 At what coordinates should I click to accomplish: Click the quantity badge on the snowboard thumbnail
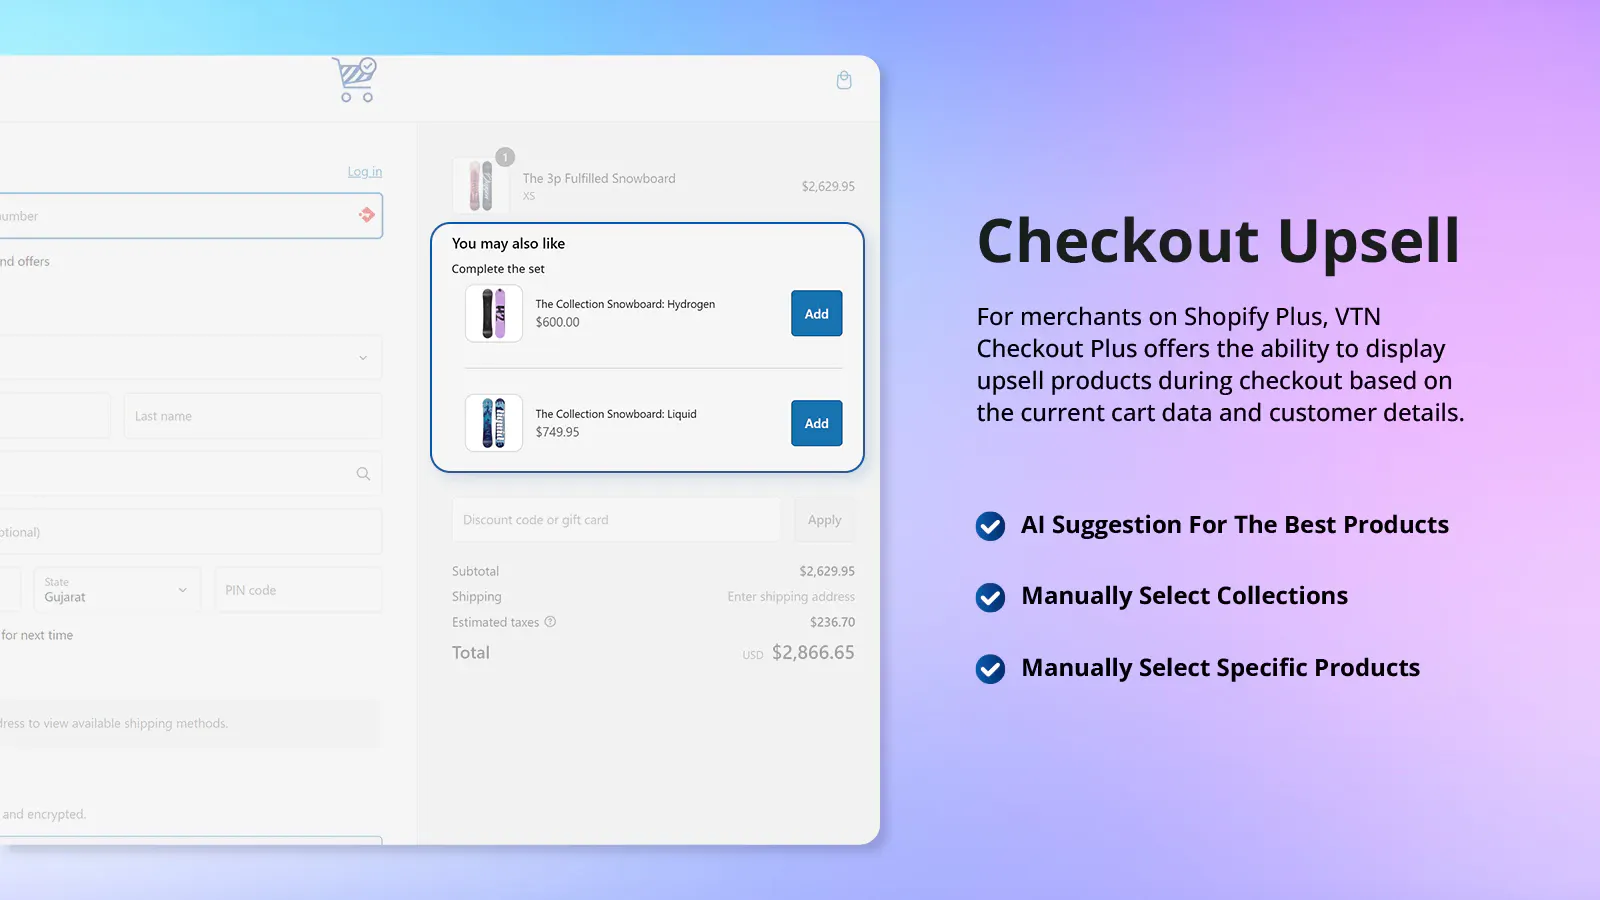tap(505, 157)
